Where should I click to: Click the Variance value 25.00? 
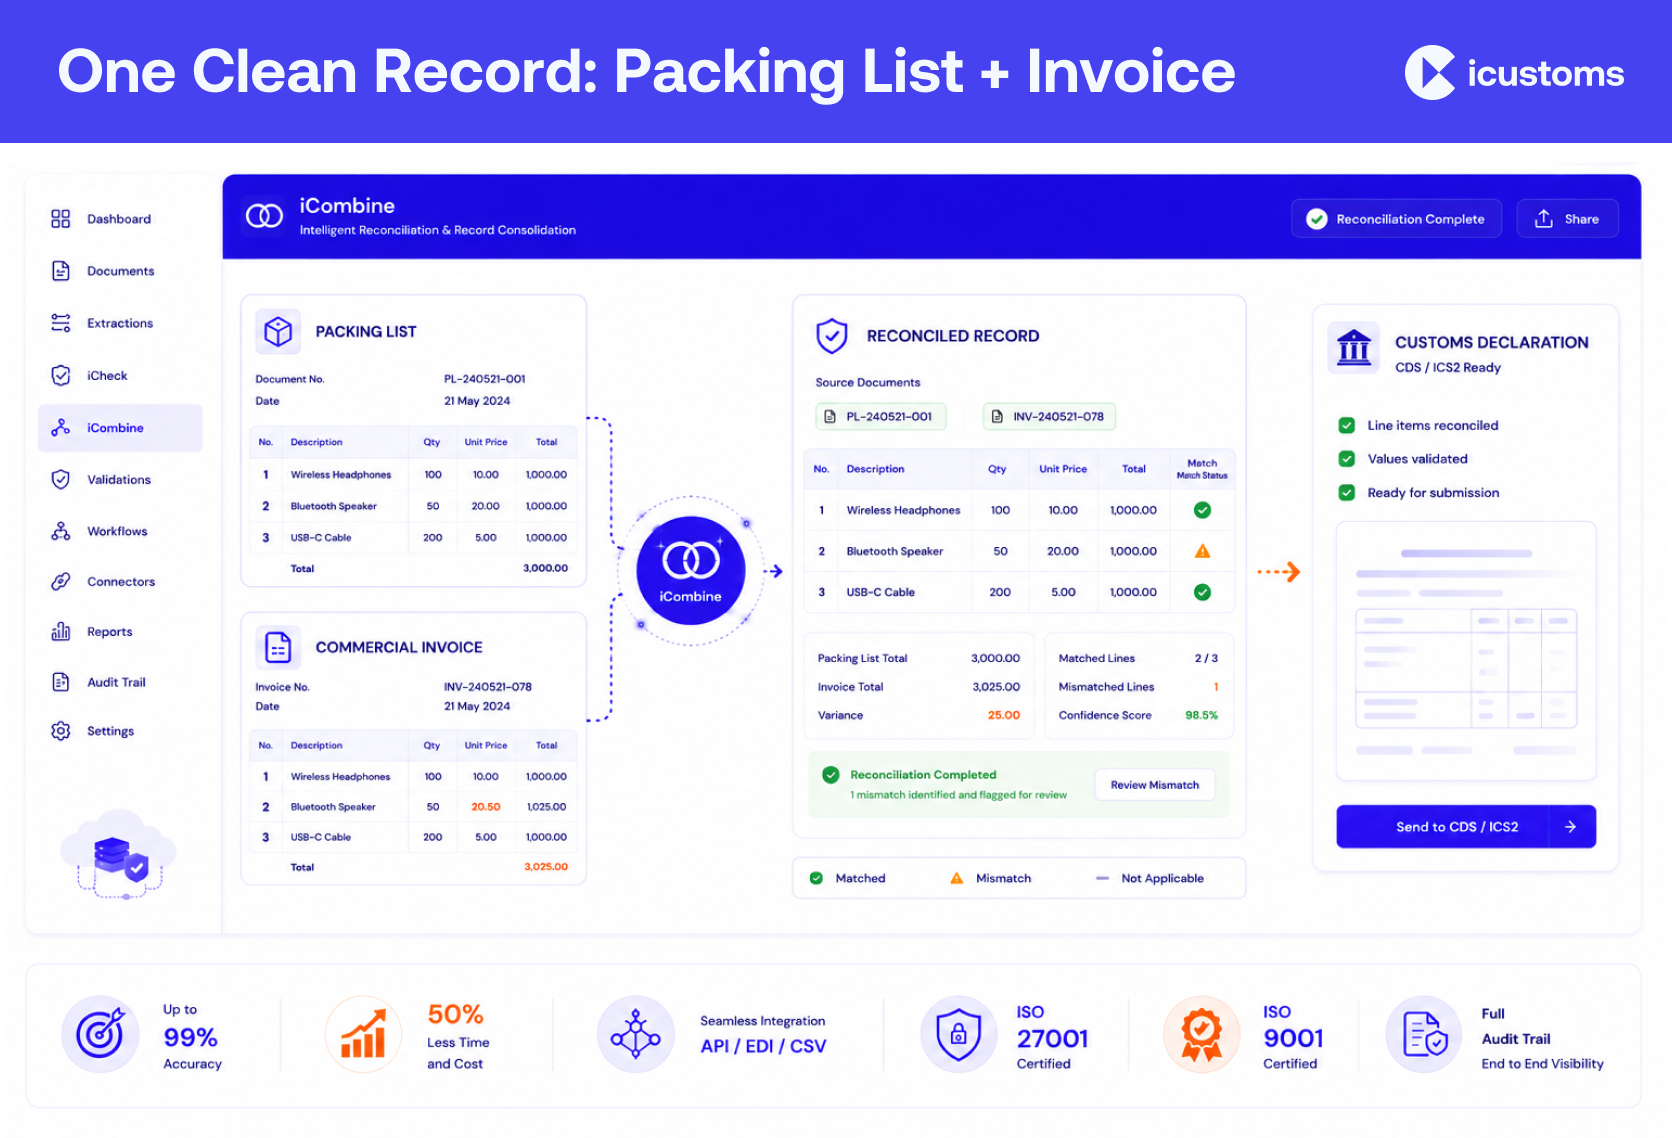click(x=1004, y=715)
